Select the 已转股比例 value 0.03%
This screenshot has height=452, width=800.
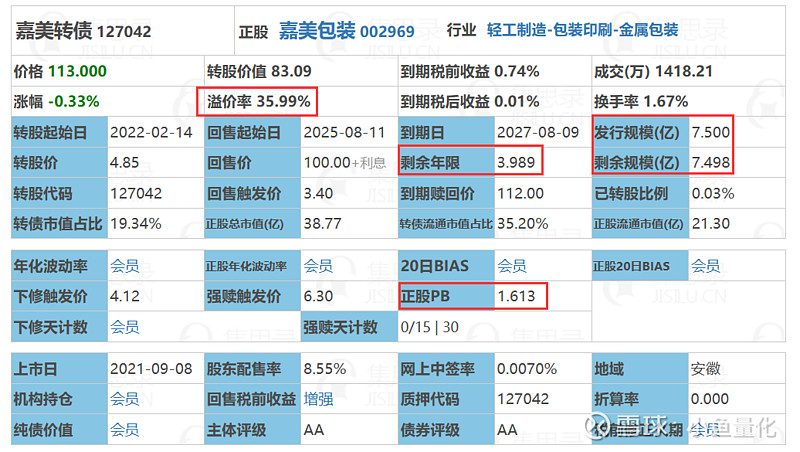pyautogui.click(x=713, y=193)
